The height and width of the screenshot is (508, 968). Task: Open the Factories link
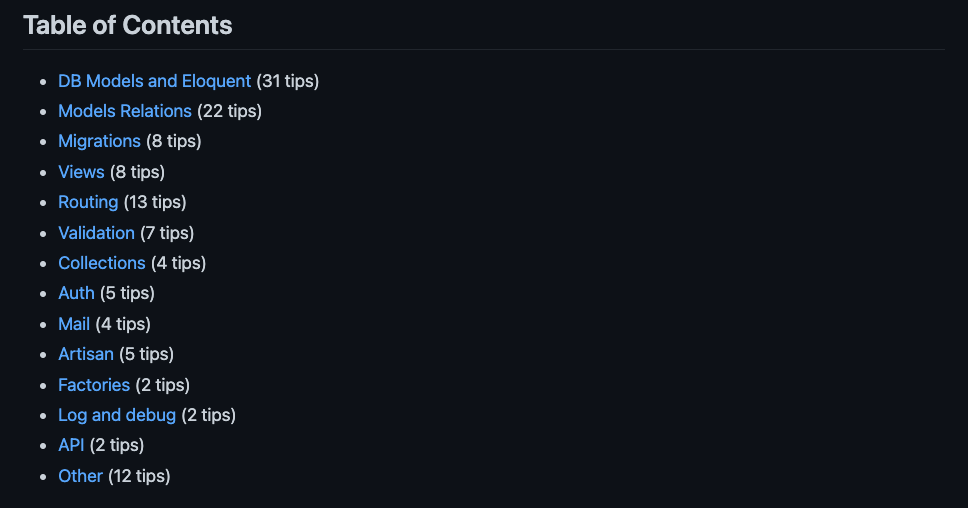pos(94,385)
